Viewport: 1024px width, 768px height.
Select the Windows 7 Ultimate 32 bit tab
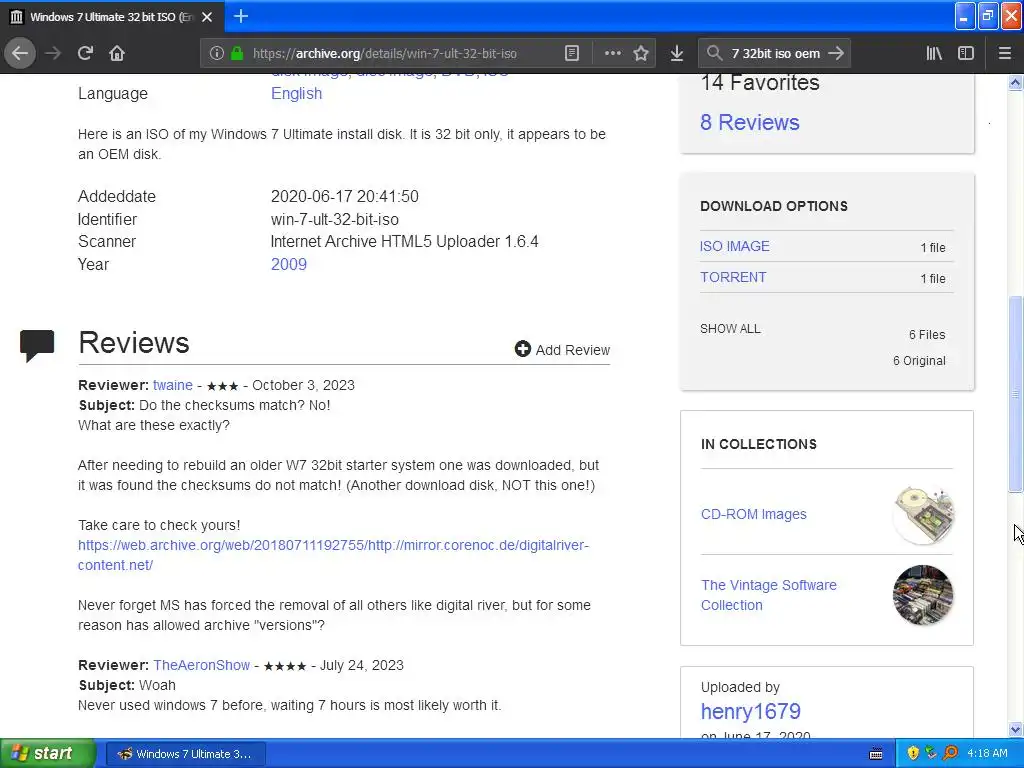coord(112,17)
